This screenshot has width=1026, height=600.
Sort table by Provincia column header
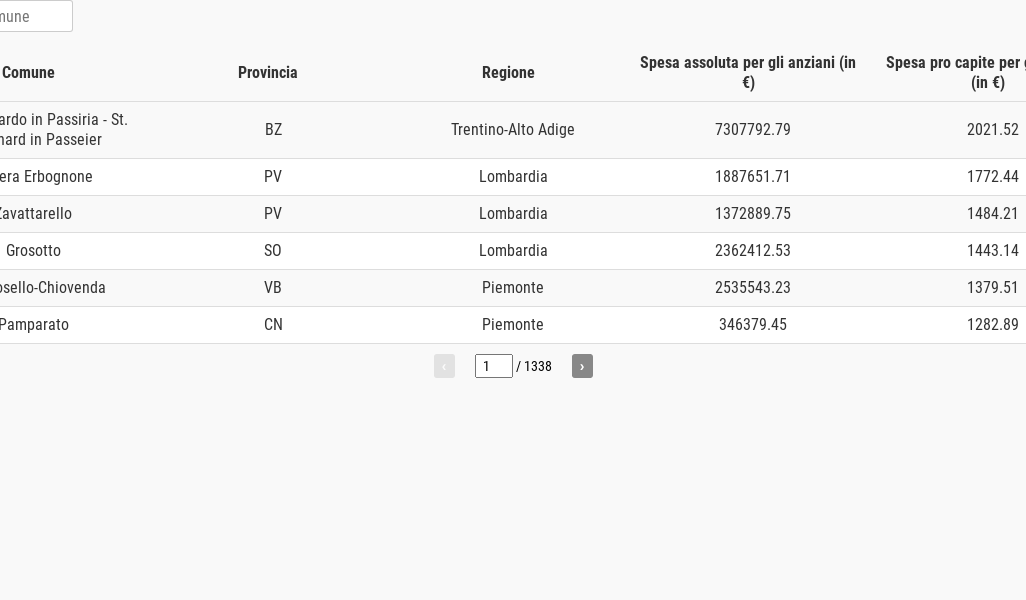click(x=267, y=72)
